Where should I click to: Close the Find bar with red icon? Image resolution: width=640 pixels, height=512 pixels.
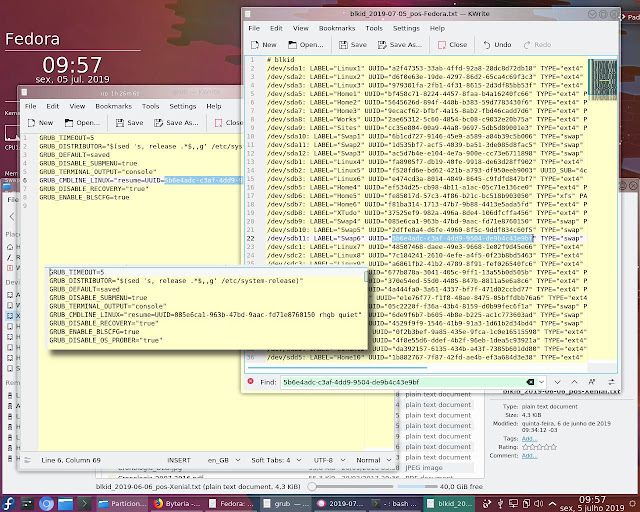(x=250, y=381)
